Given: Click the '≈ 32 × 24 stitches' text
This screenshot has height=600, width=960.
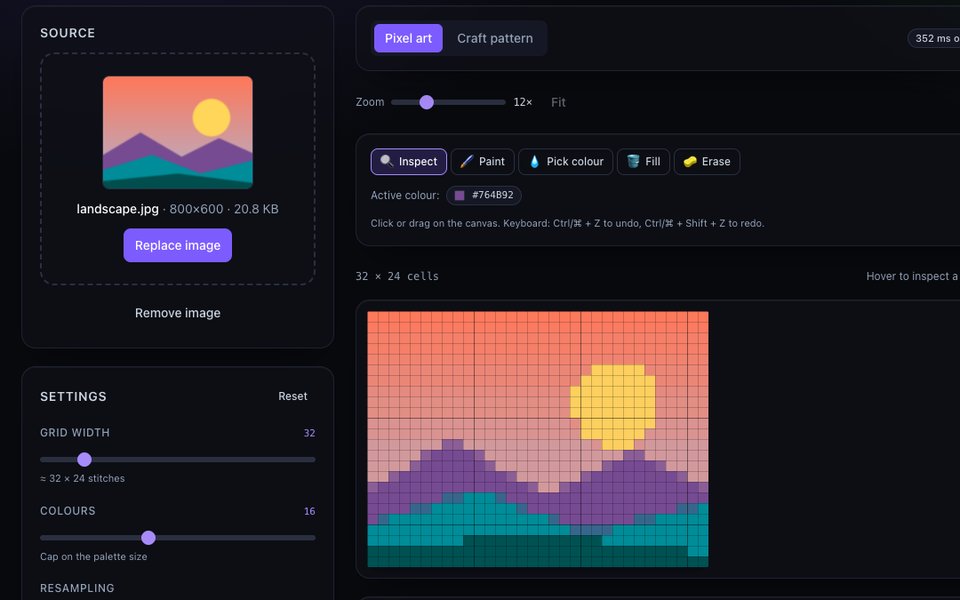Looking at the screenshot, I should (82, 478).
